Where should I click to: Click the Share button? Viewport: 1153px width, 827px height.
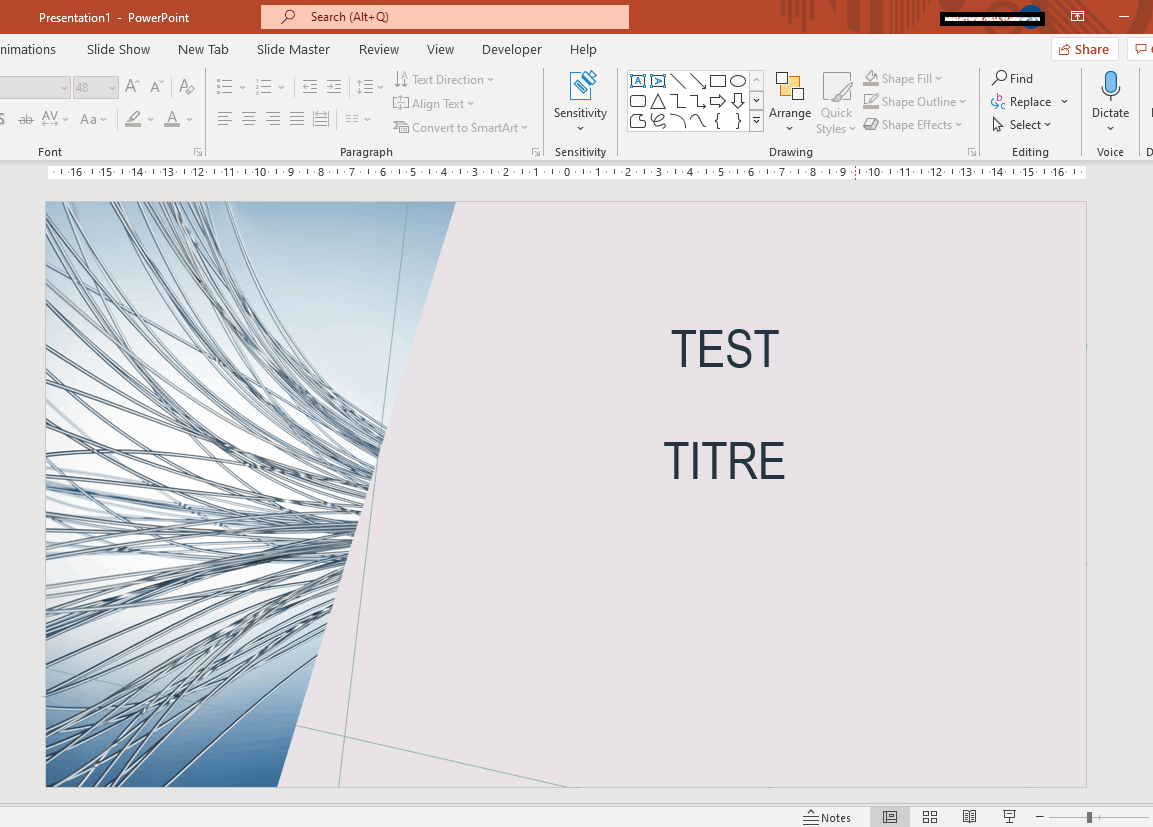coord(1083,49)
